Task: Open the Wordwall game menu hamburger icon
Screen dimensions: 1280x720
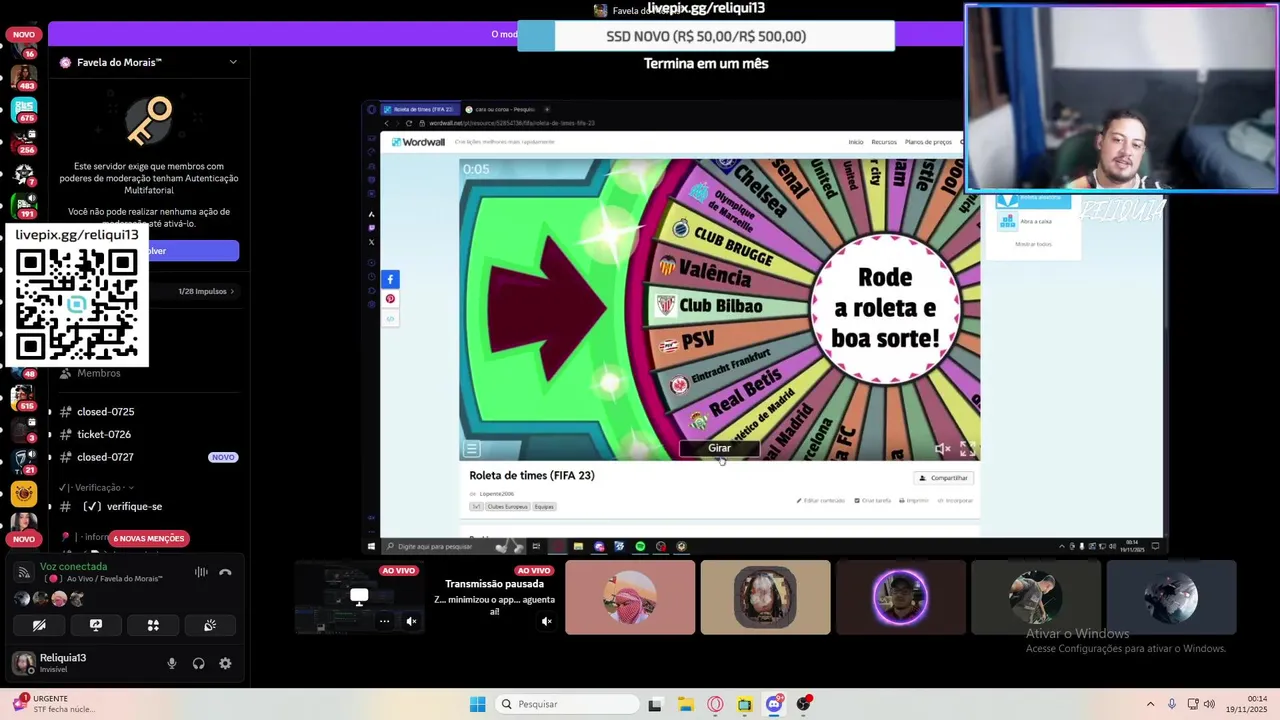Action: [x=472, y=449]
